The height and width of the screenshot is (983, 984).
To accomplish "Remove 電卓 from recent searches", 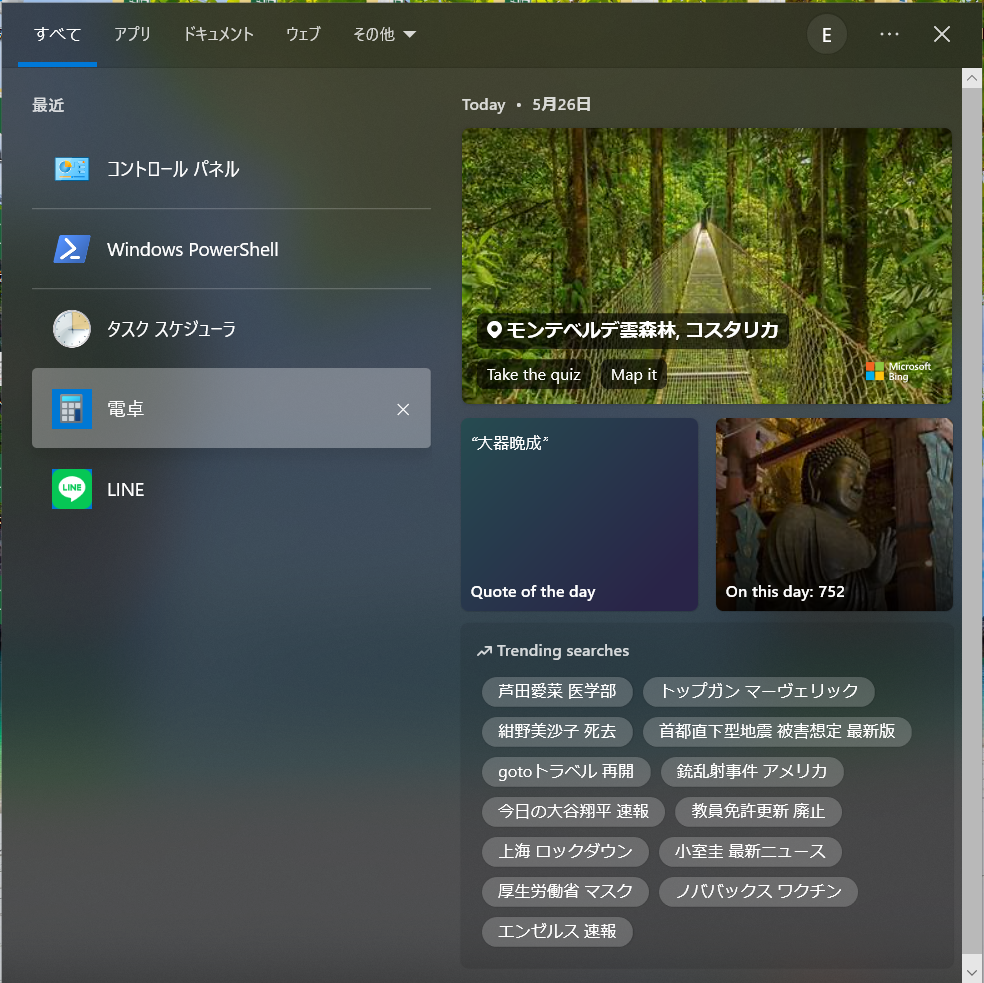I will click(403, 409).
